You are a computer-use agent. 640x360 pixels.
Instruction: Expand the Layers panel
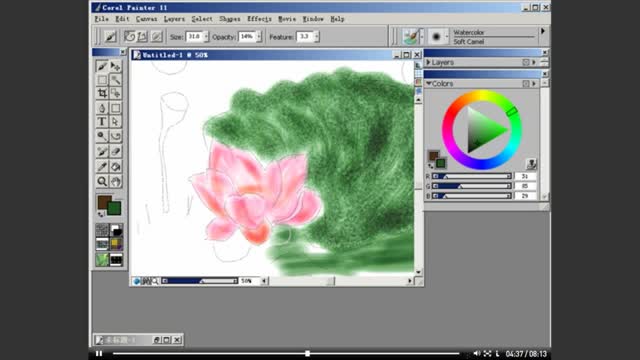click(x=428, y=62)
